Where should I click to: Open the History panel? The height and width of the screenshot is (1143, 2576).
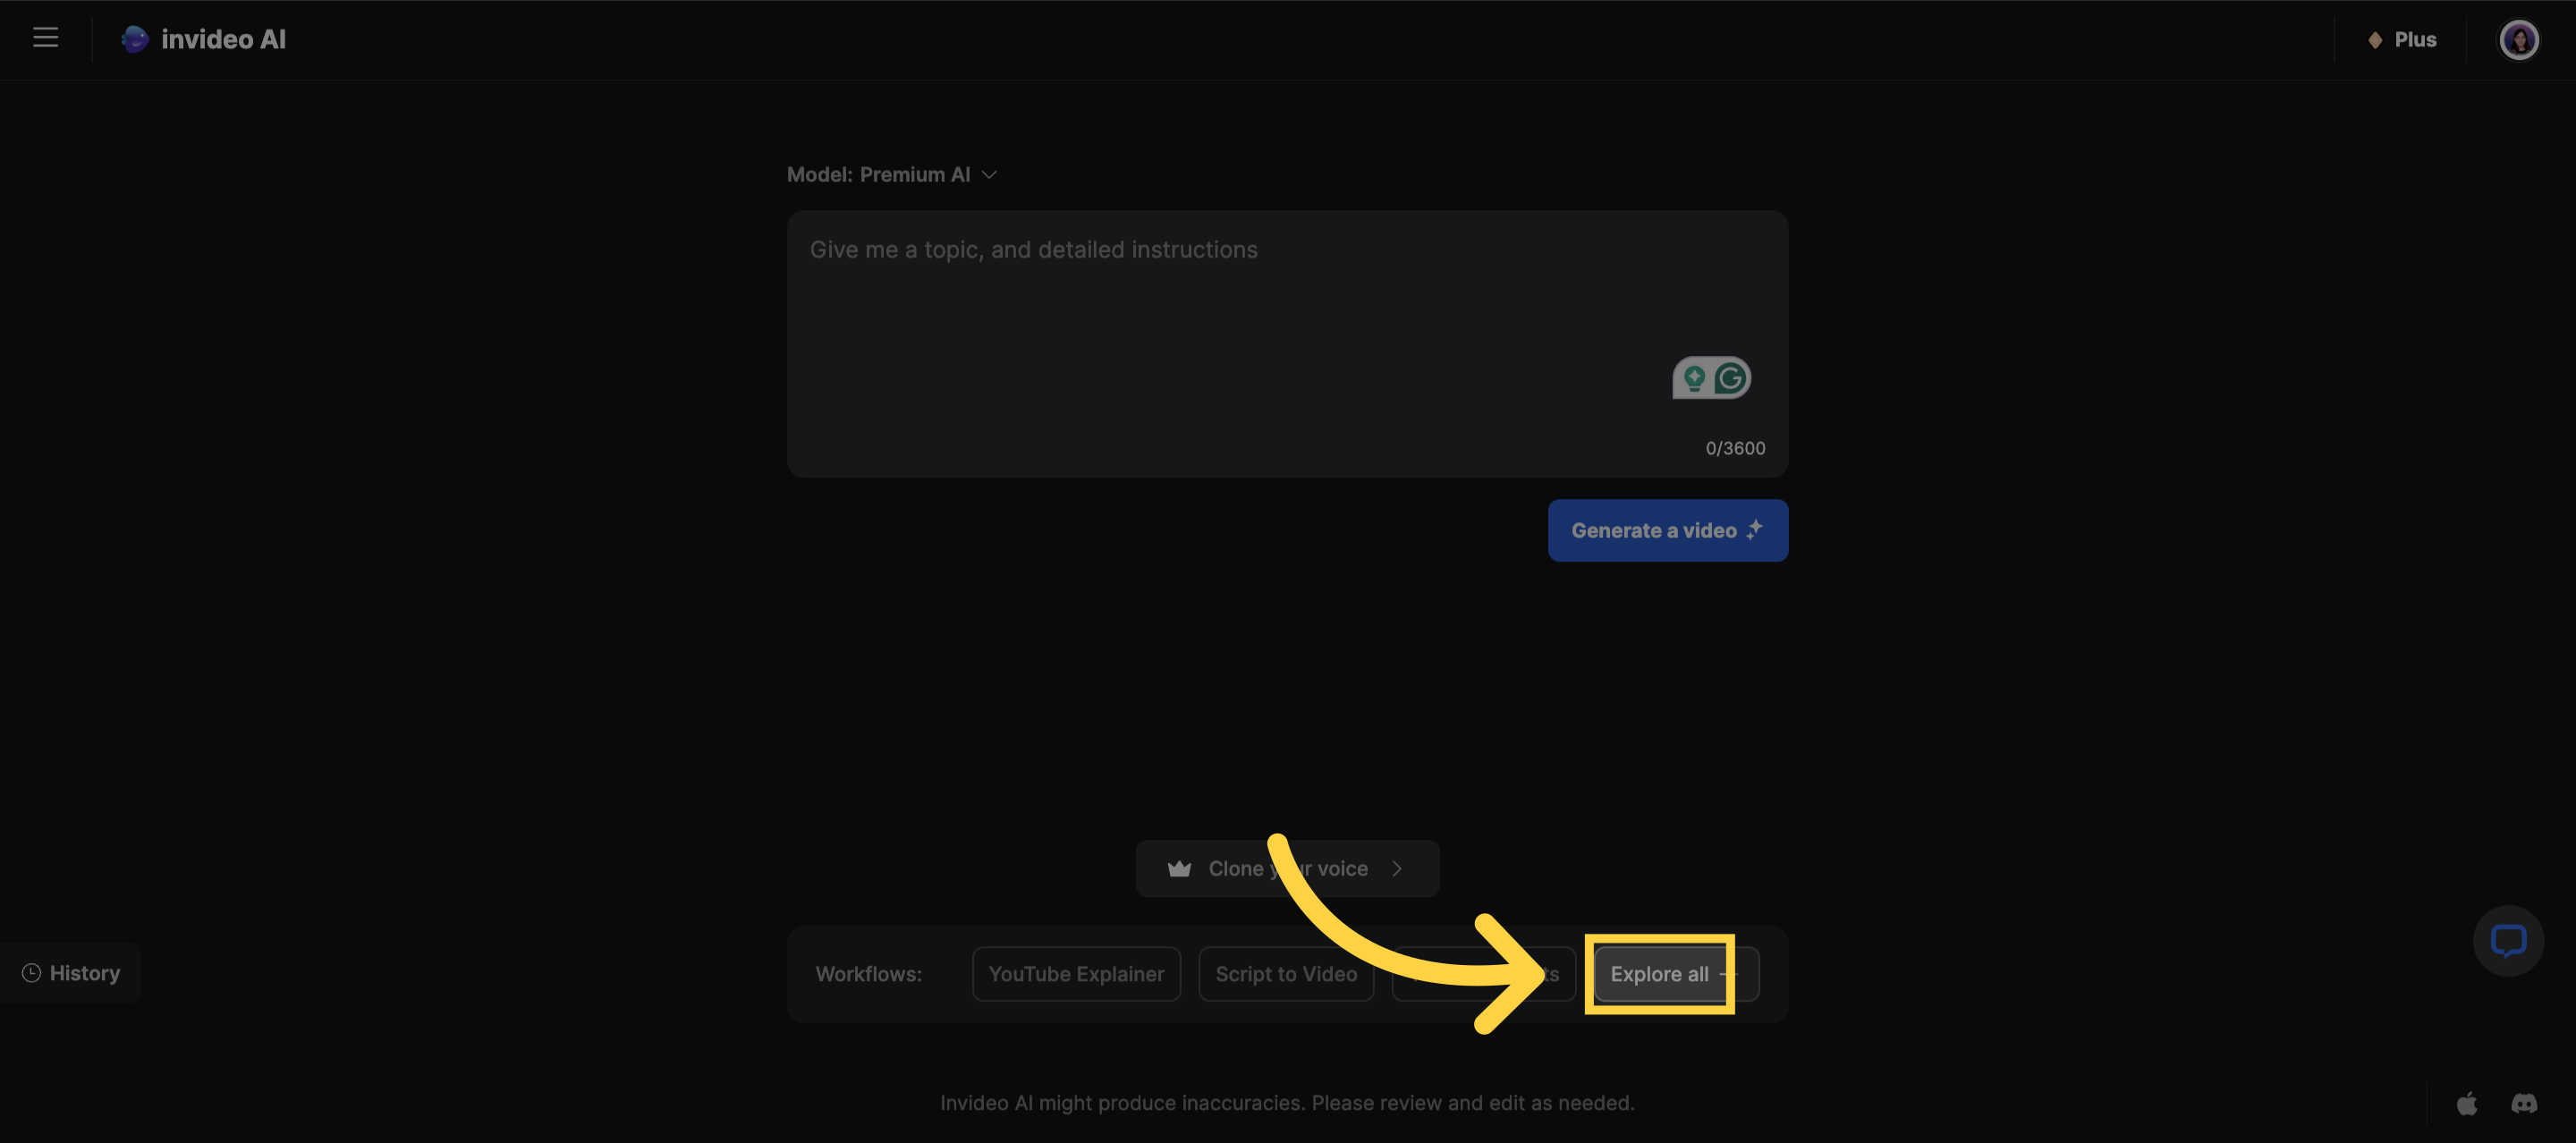click(x=71, y=973)
